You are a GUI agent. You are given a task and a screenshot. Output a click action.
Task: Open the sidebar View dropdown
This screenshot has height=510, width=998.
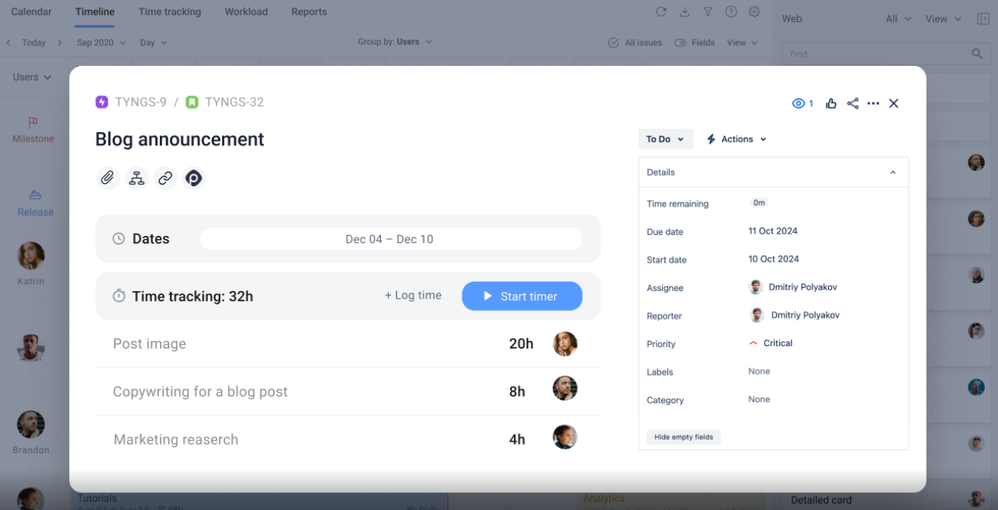[943, 18]
